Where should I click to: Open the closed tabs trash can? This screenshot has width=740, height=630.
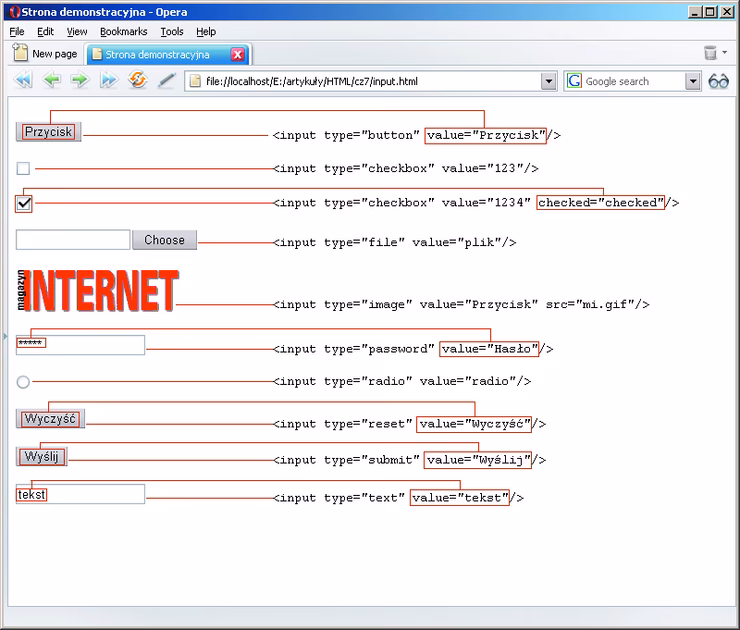click(711, 54)
